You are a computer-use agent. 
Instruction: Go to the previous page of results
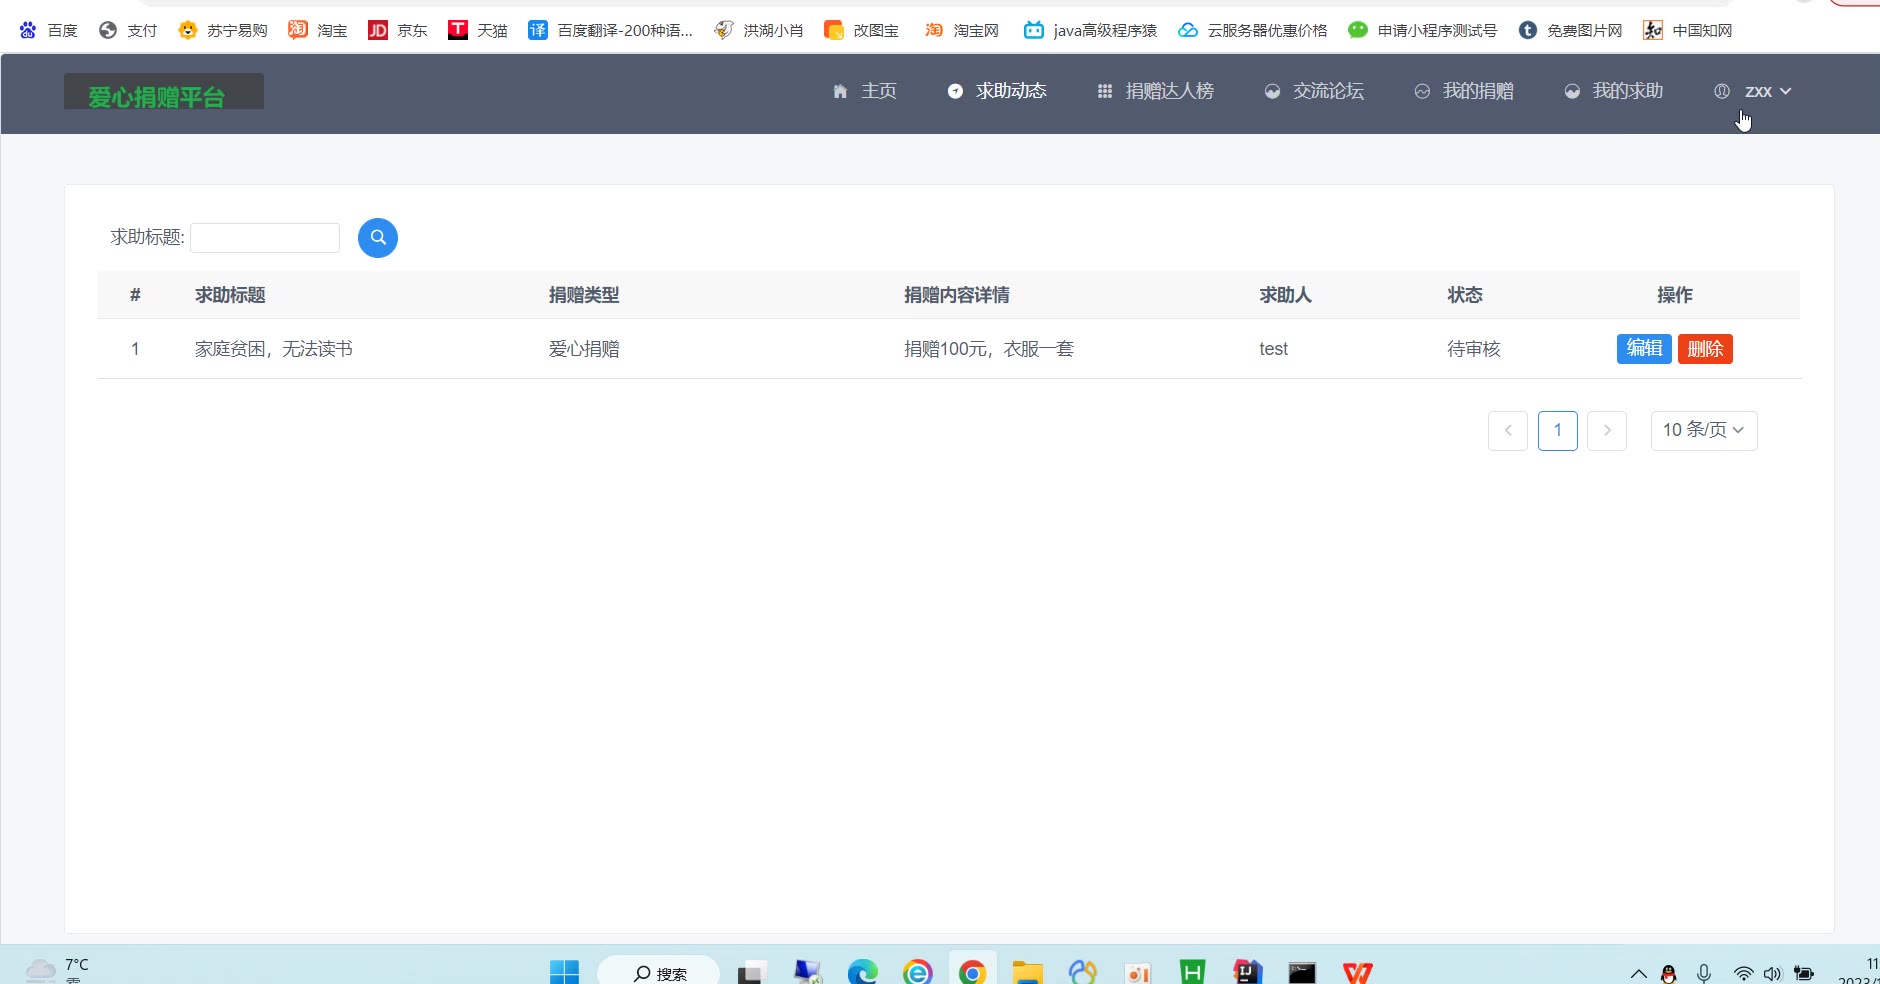click(1508, 431)
